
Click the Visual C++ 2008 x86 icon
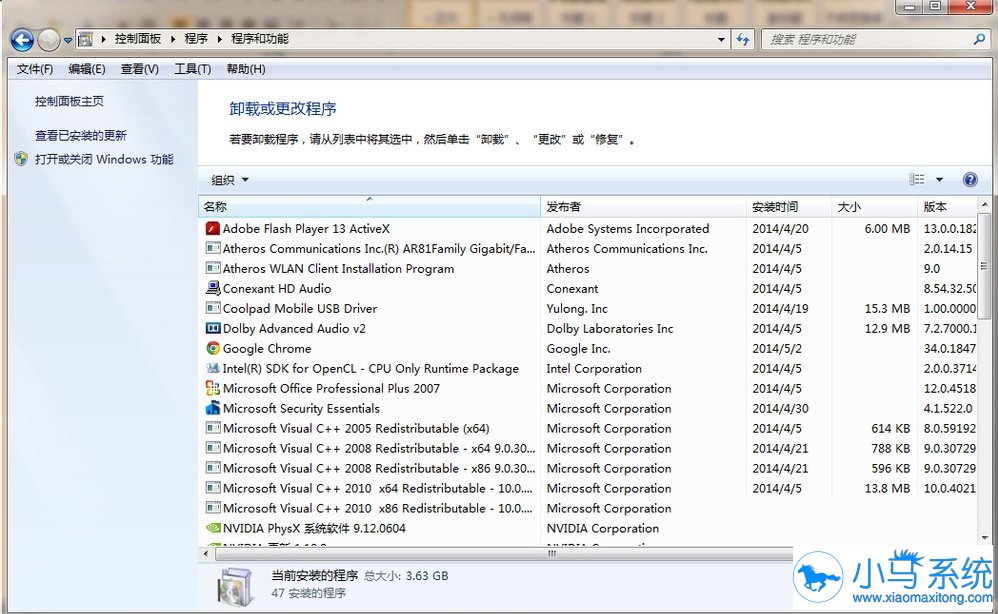point(213,468)
